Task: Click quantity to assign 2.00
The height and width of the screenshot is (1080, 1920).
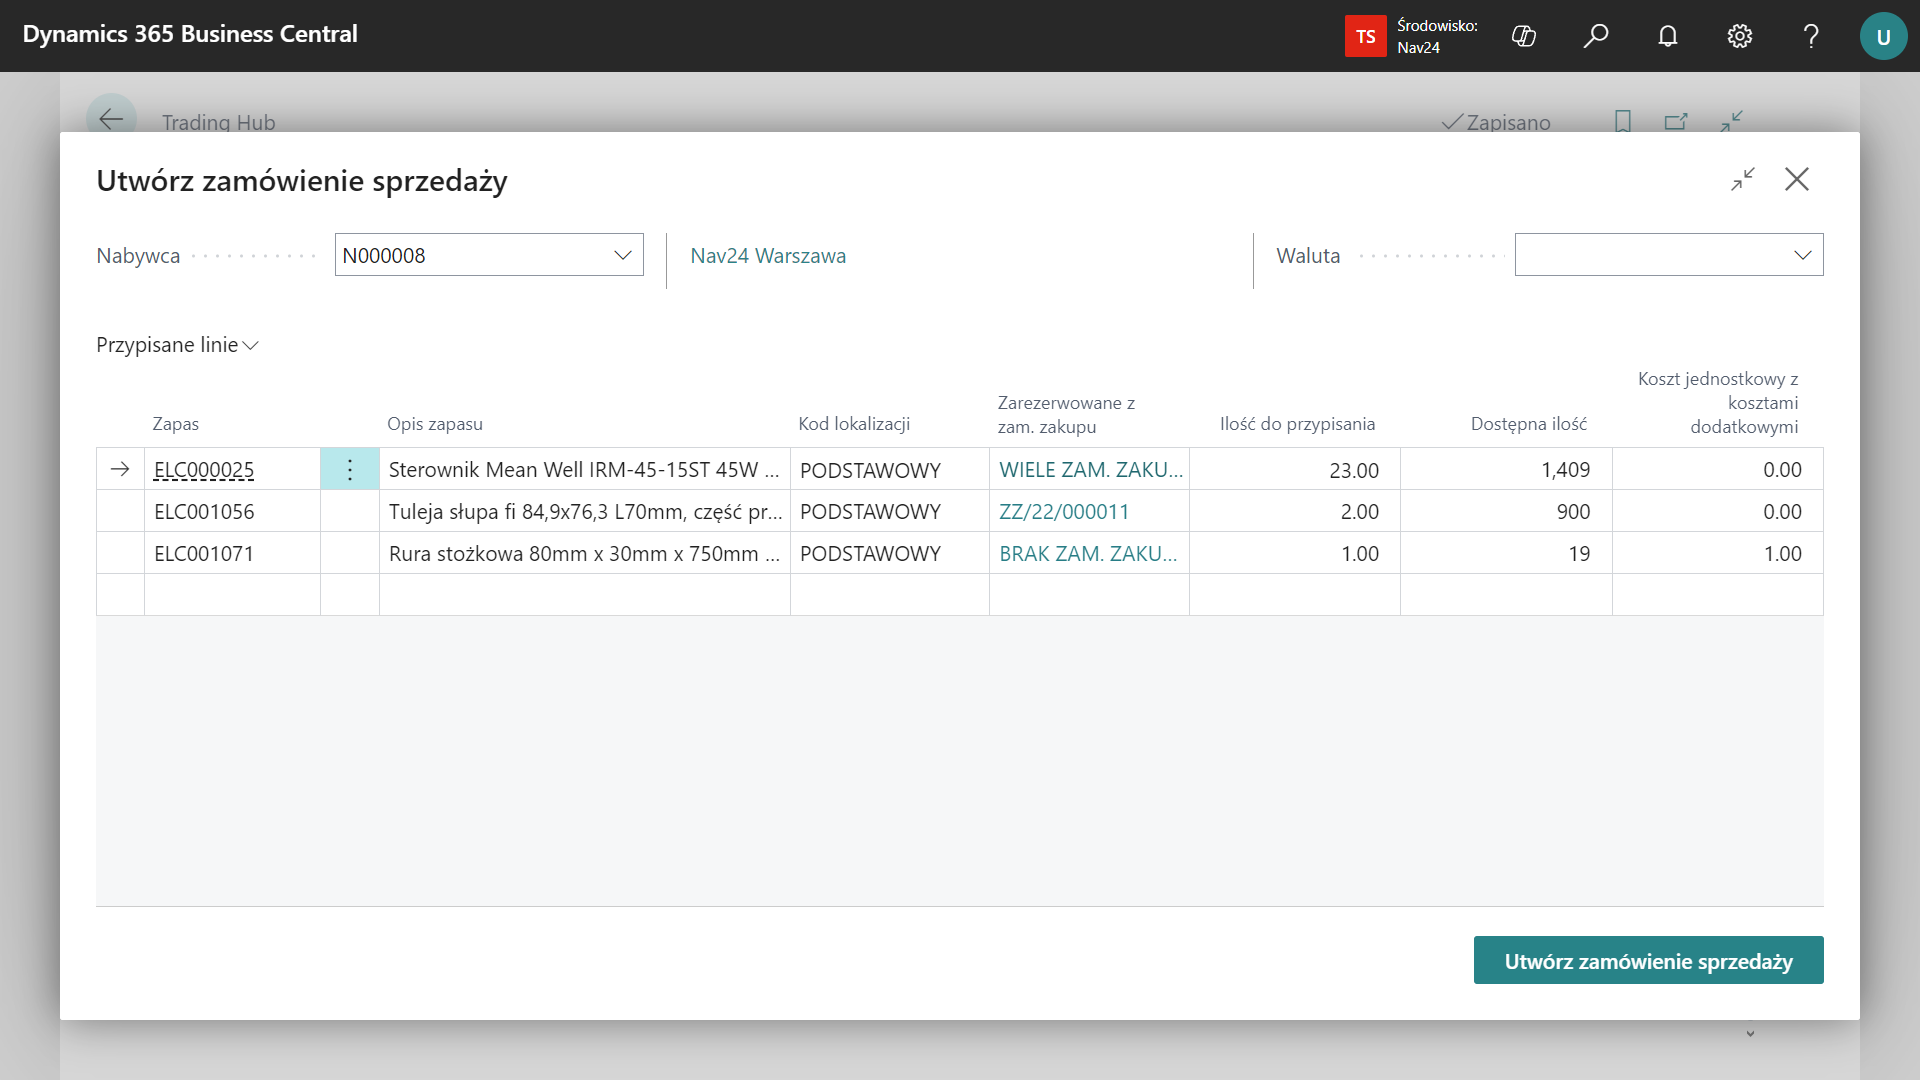Action: point(1295,511)
